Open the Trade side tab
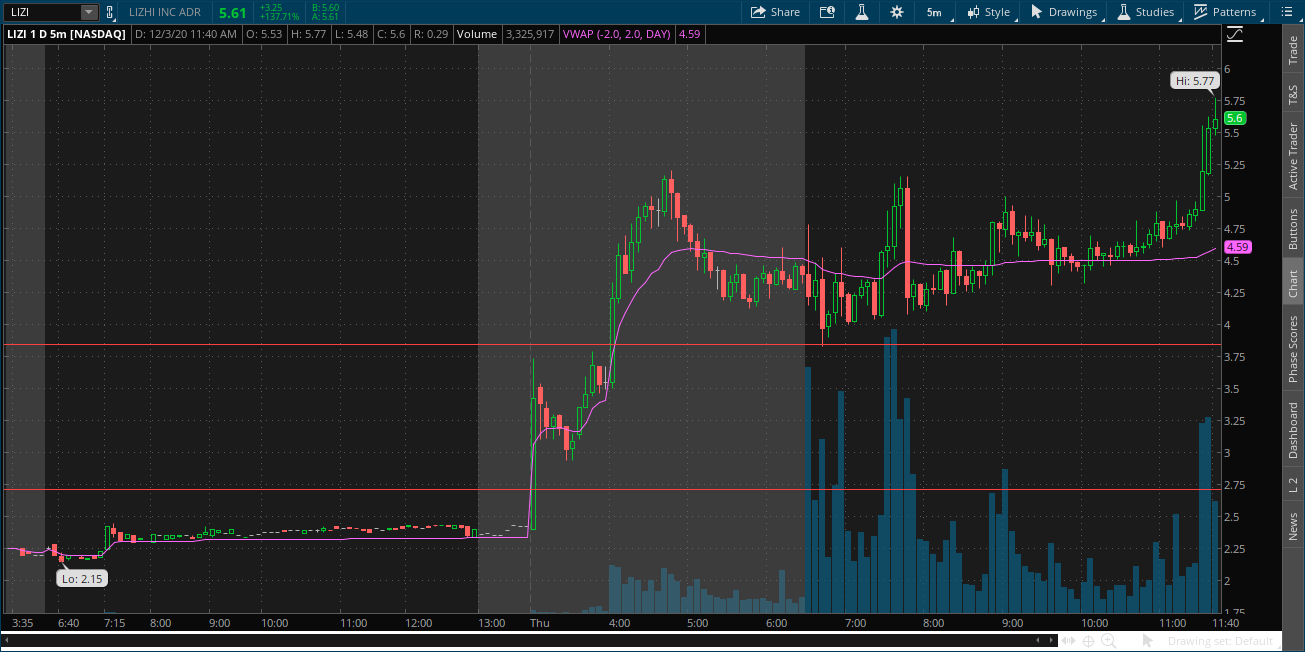The width and height of the screenshot is (1305, 652). tap(1293, 51)
